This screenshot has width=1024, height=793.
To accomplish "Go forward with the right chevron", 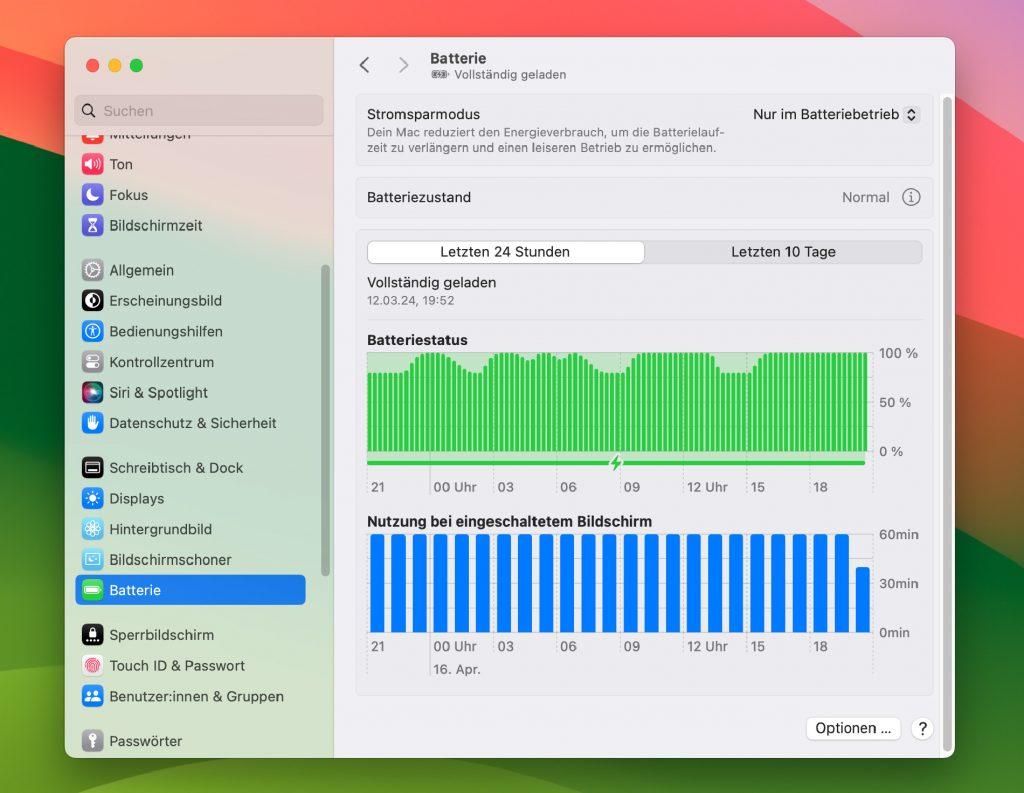I will click(404, 65).
